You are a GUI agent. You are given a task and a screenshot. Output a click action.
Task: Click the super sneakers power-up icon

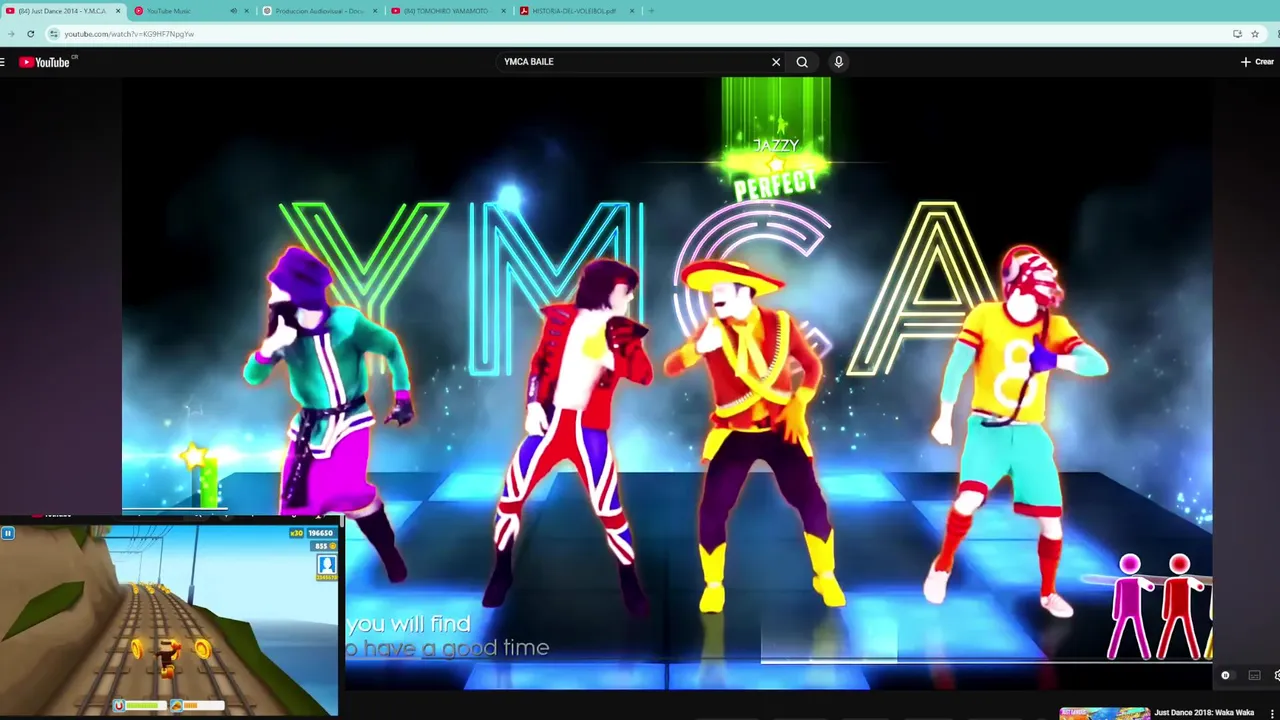click(176, 706)
